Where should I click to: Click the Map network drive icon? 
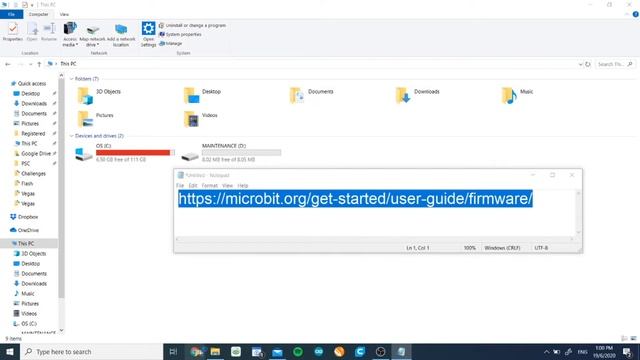(x=93, y=30)
